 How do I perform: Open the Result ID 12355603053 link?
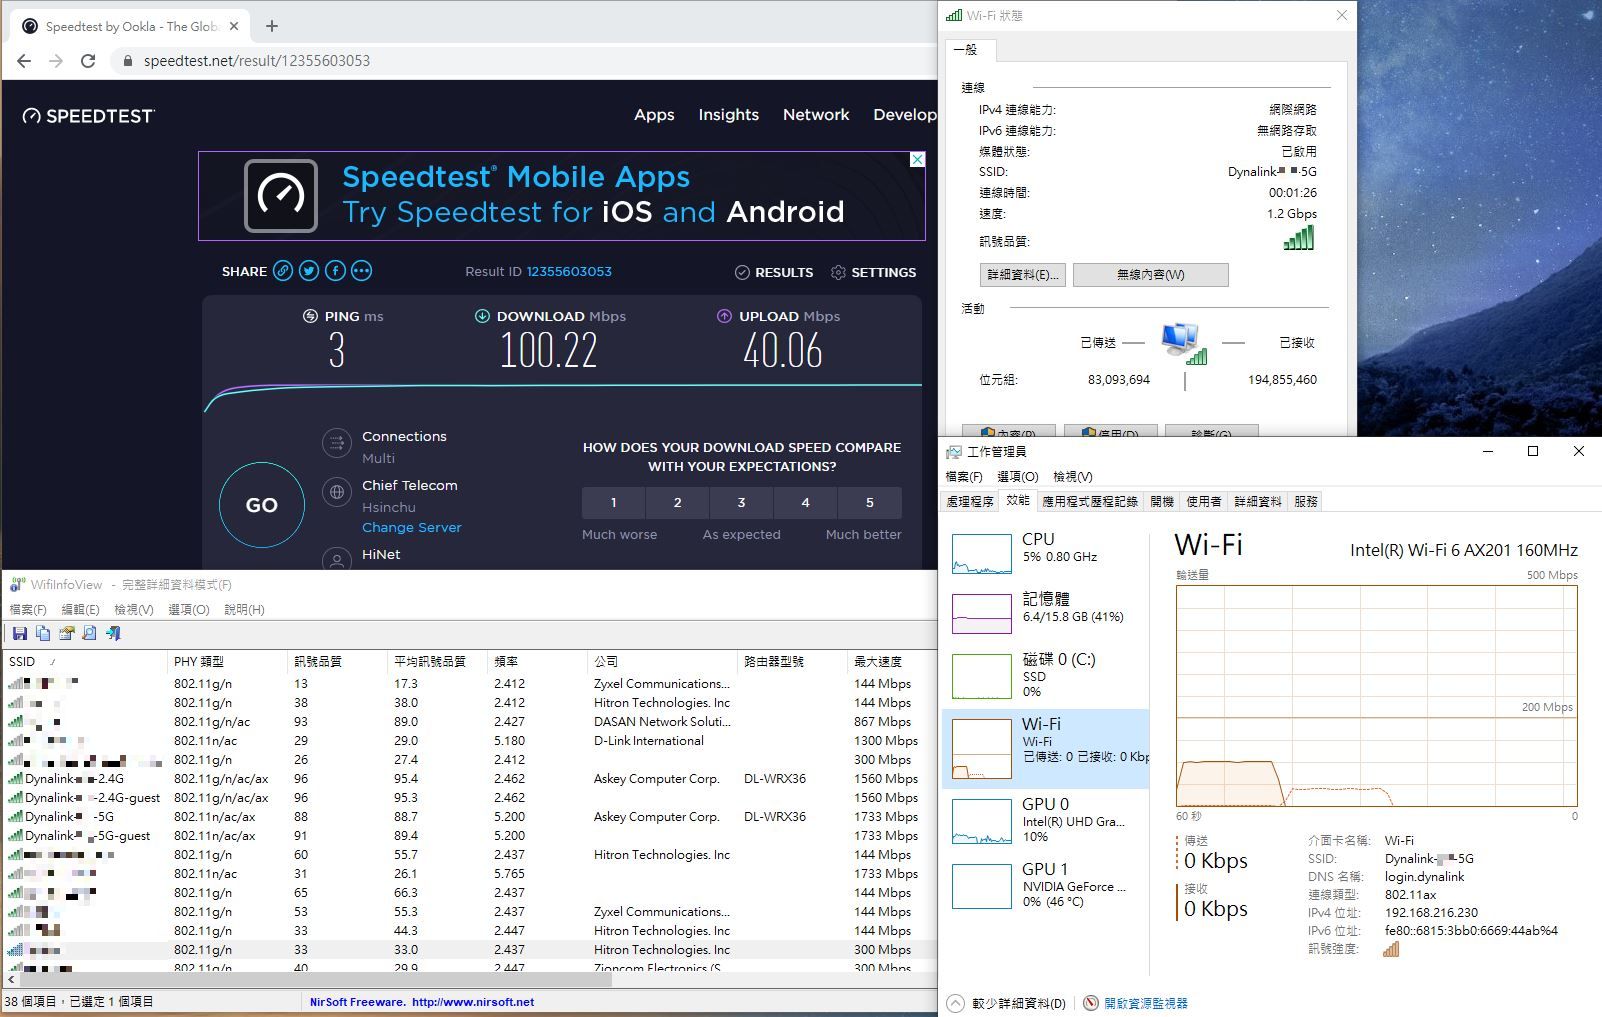[x=569, y=271]
